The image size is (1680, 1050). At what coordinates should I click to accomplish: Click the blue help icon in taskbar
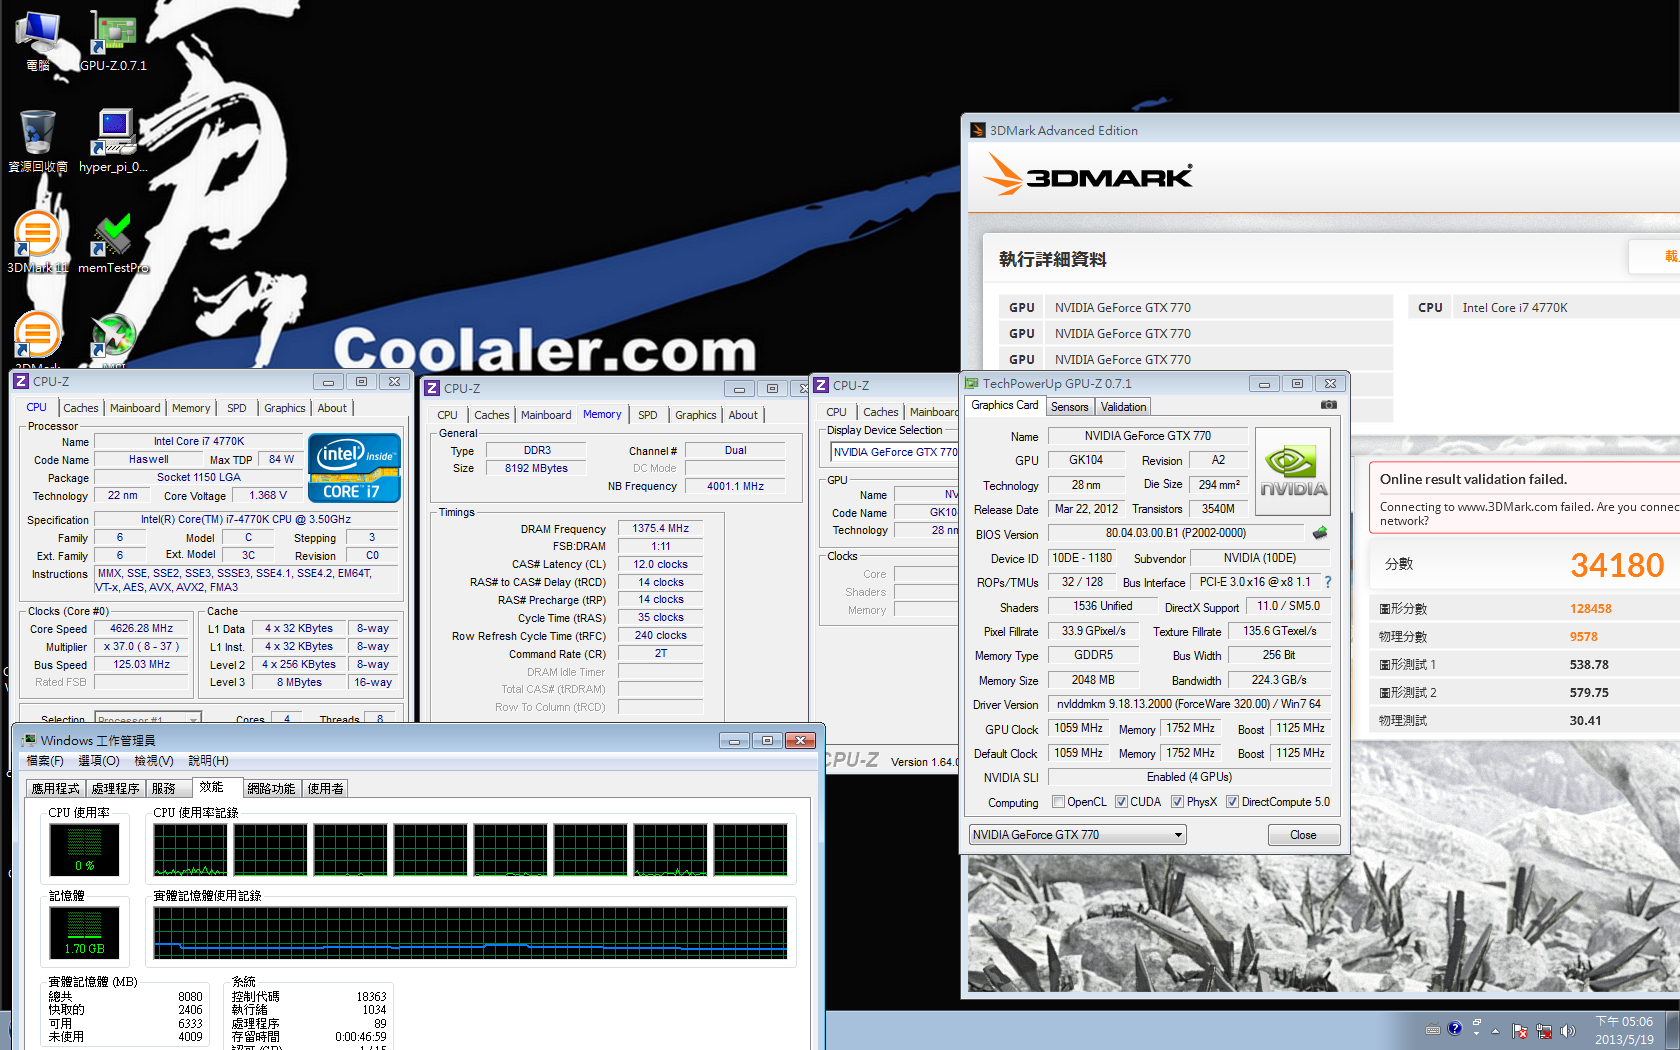coord(1455,1028)
